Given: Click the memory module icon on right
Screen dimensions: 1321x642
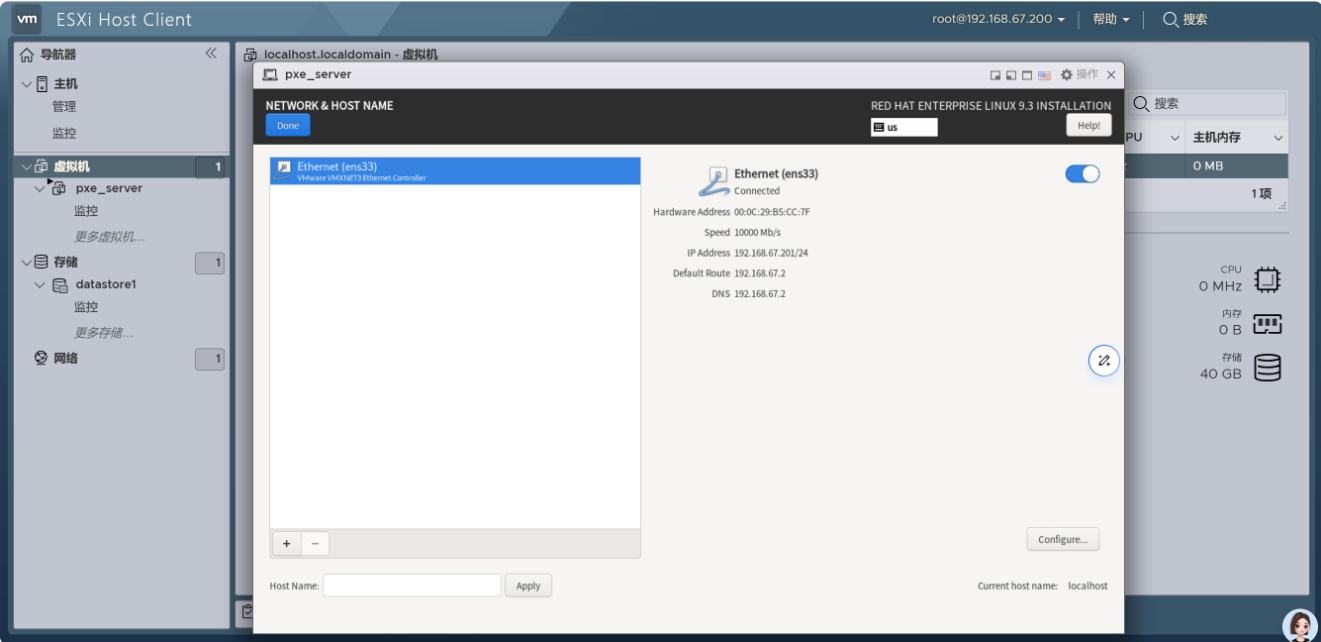Looking at the screenshot, I should 1267,324.
